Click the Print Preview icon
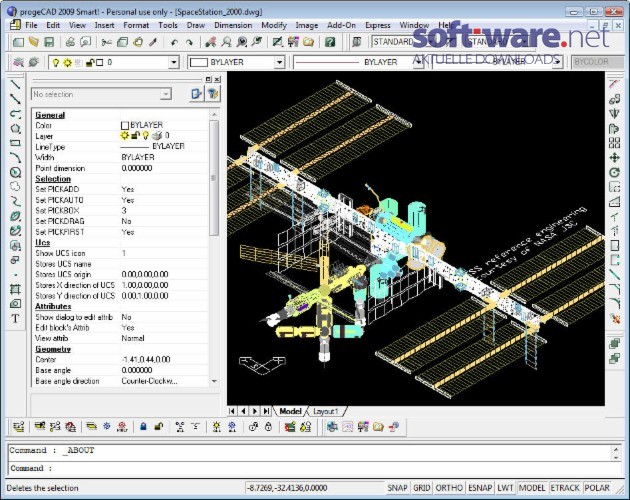The width and height of the screenshot is (630, 500). point(86,42)
